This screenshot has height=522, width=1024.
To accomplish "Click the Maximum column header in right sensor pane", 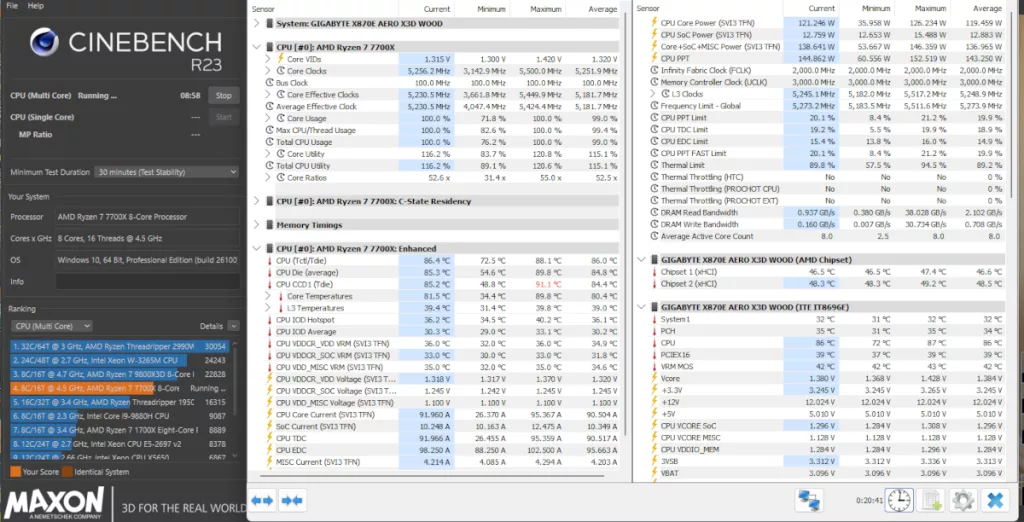I will 930,8.
